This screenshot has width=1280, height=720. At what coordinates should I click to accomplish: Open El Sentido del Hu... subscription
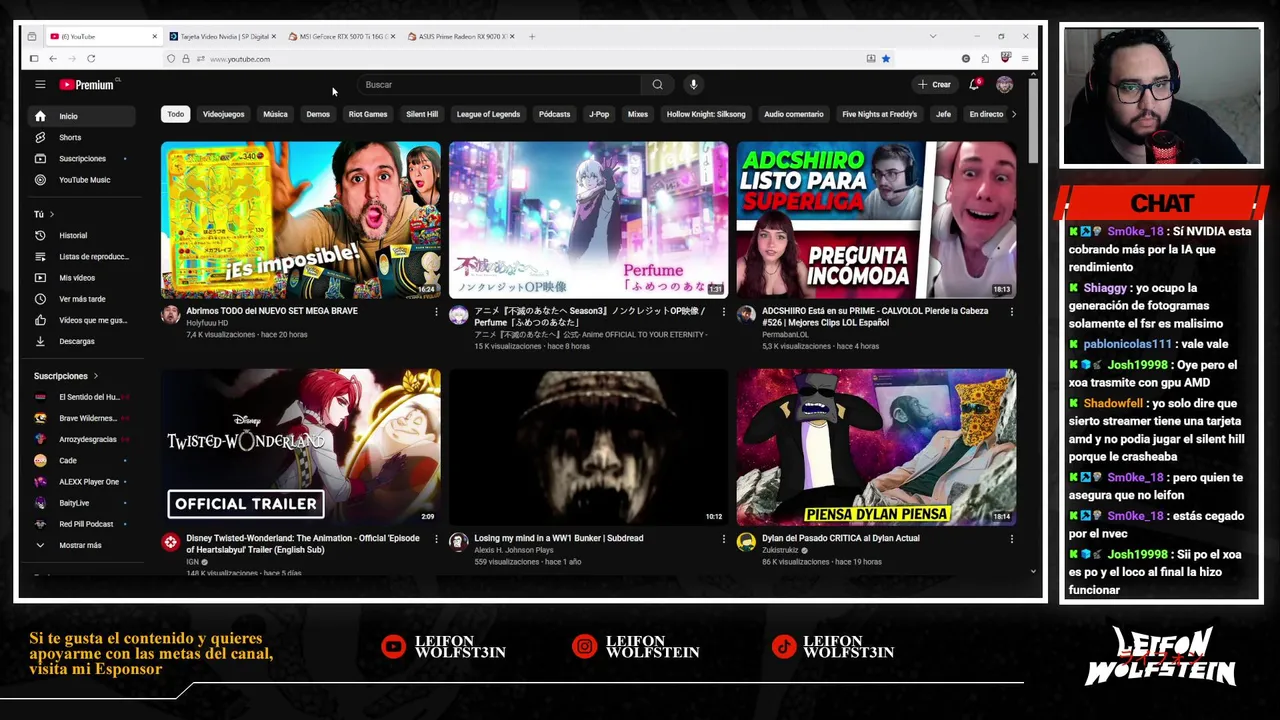pyautogui.click(x=83, y=397)
